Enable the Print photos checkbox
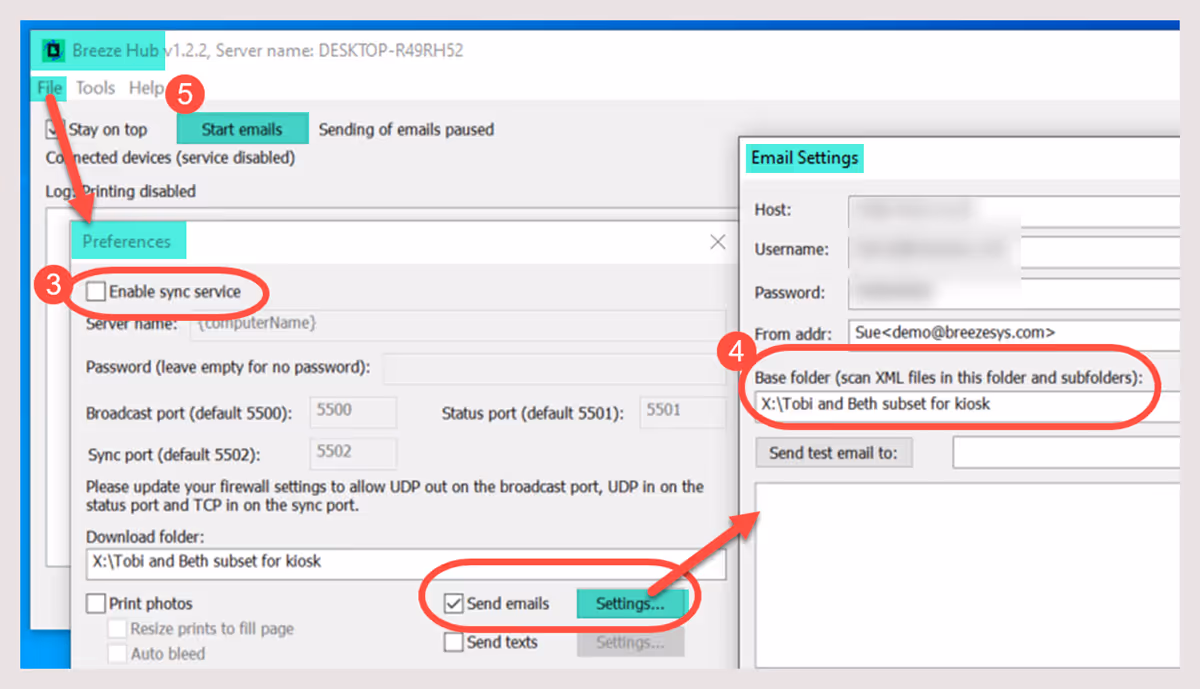 click(95, 604)
